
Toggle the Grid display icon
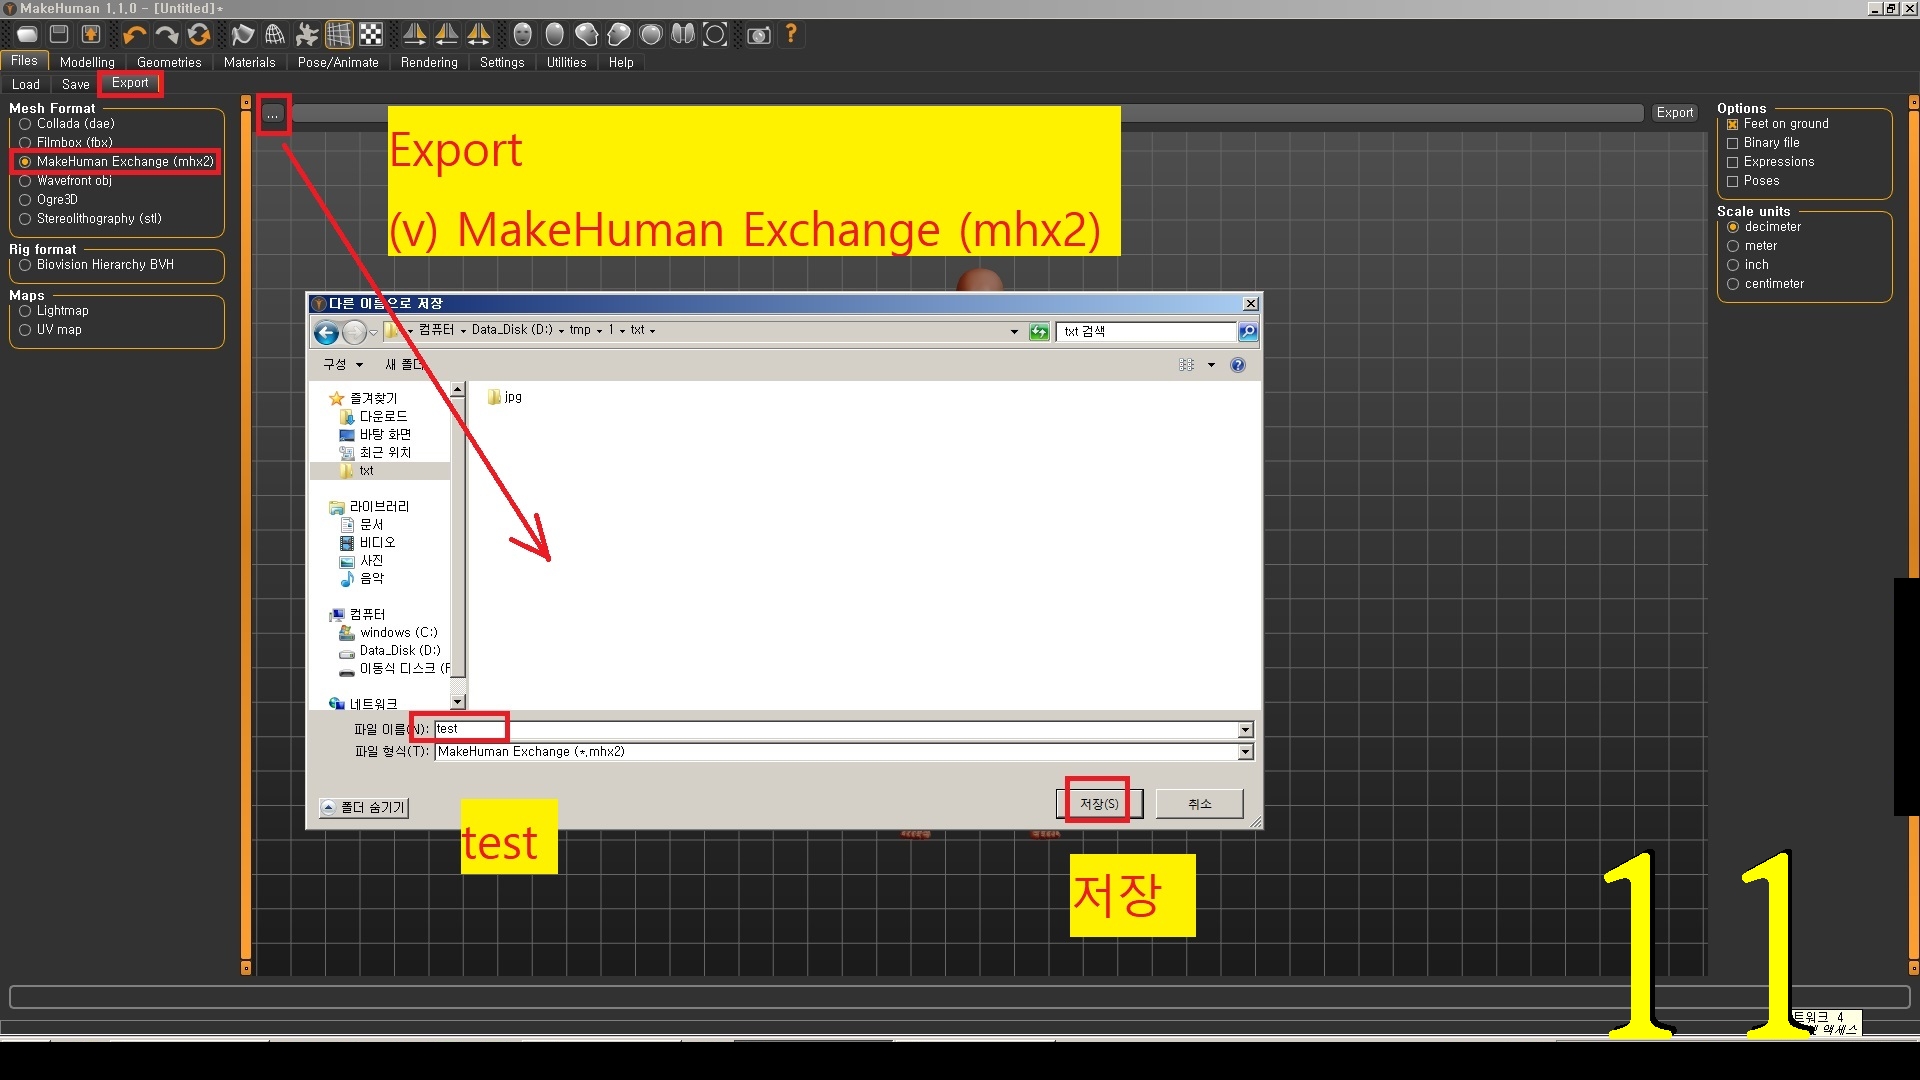339,35
